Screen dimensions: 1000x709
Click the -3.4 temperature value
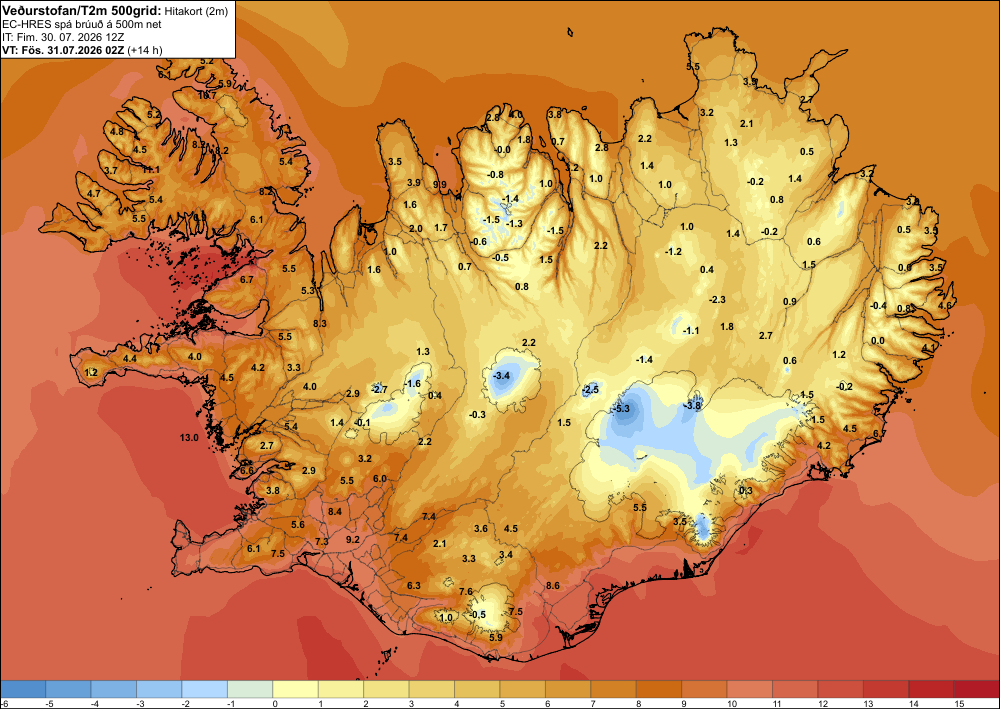click(502, 376)
